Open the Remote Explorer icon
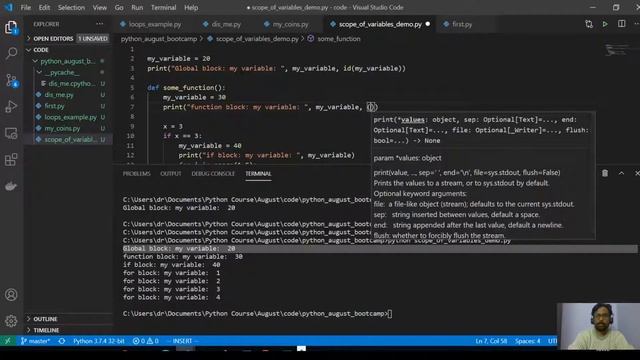This screenshot has height=360, width=640. [11, 133]
